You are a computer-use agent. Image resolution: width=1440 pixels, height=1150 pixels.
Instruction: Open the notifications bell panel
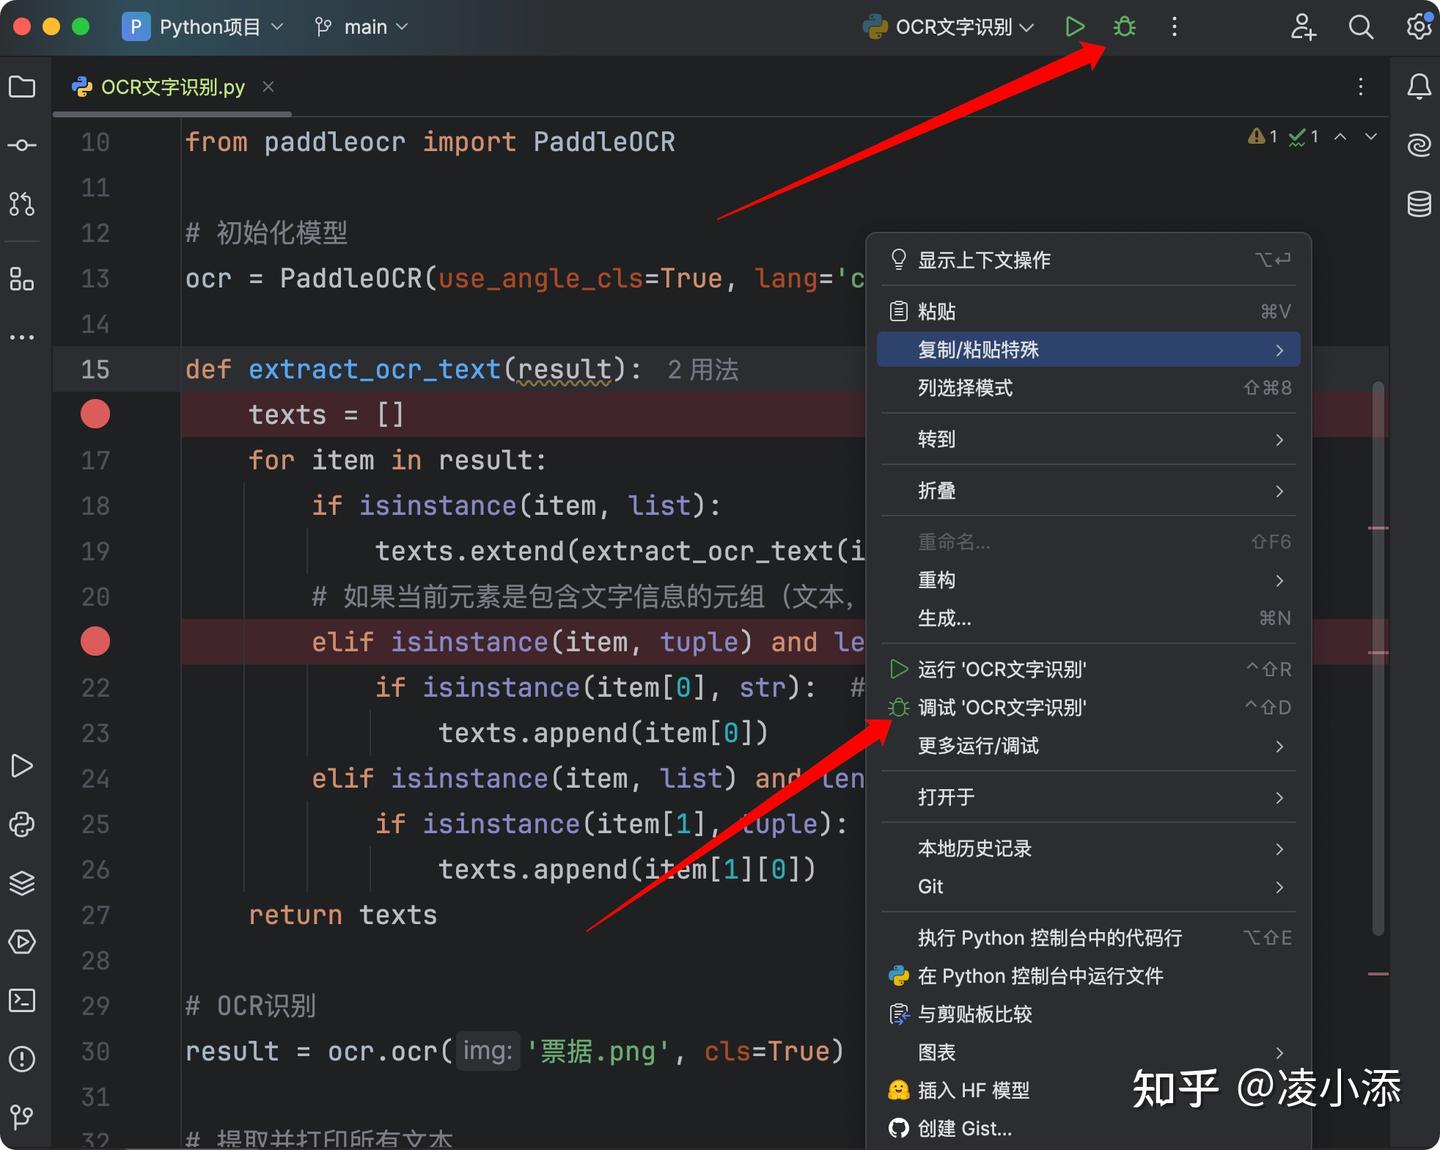coord(1418,87)
